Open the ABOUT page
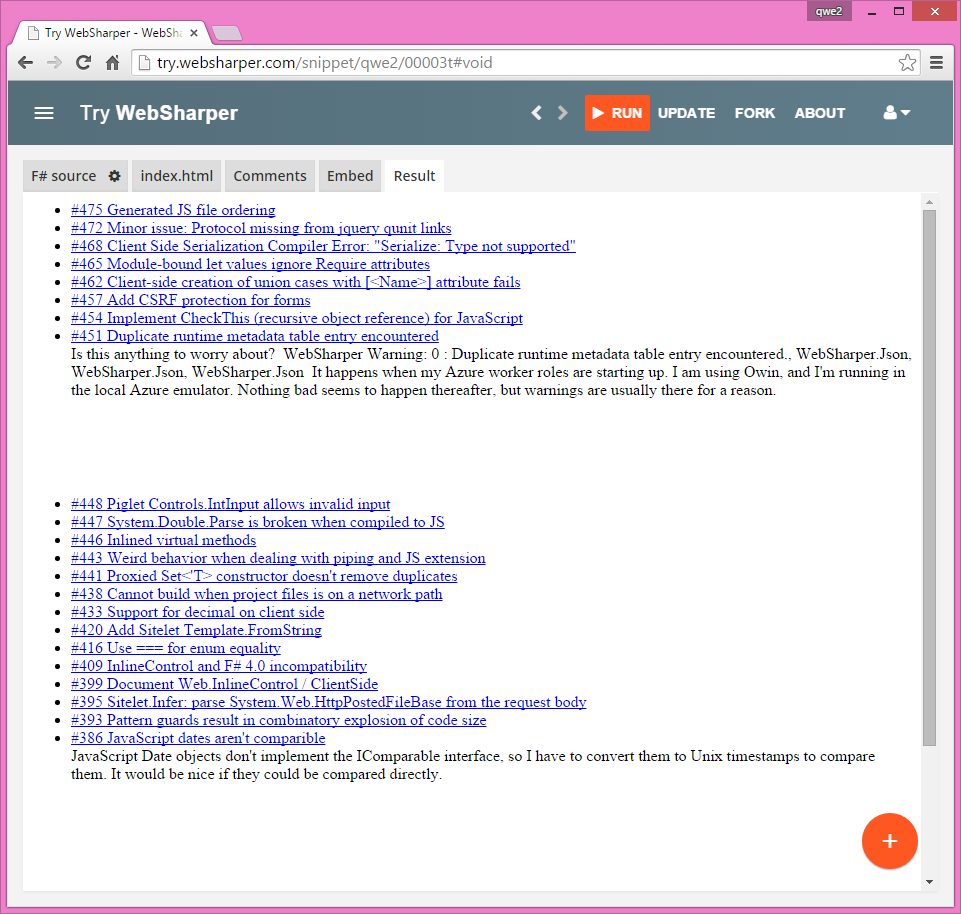 [x=819, y=113]
